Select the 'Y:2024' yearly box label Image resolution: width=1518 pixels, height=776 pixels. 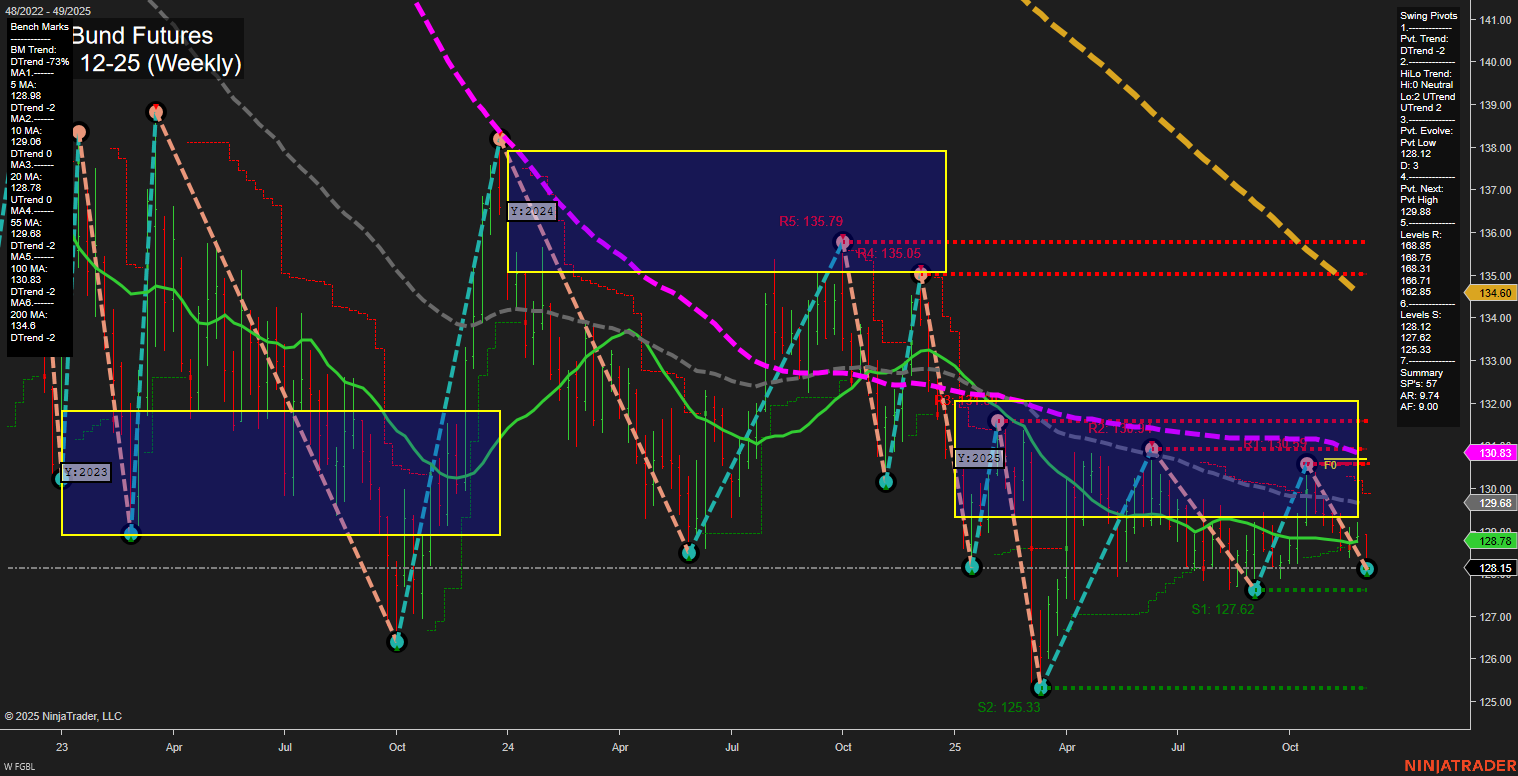pos(532,211)
